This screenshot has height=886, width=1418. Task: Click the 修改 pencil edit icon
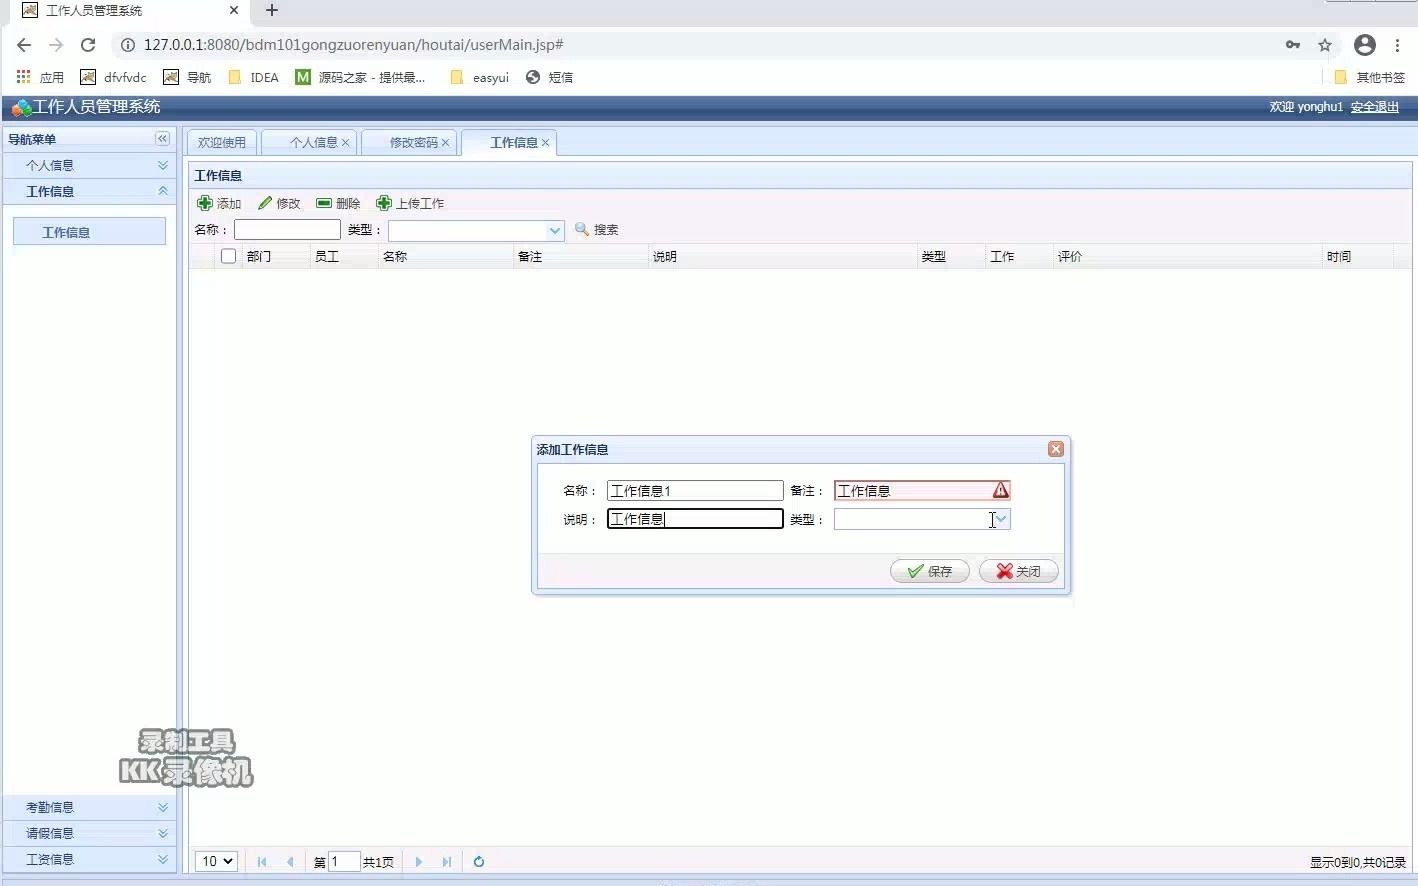[x=265, y=203]
